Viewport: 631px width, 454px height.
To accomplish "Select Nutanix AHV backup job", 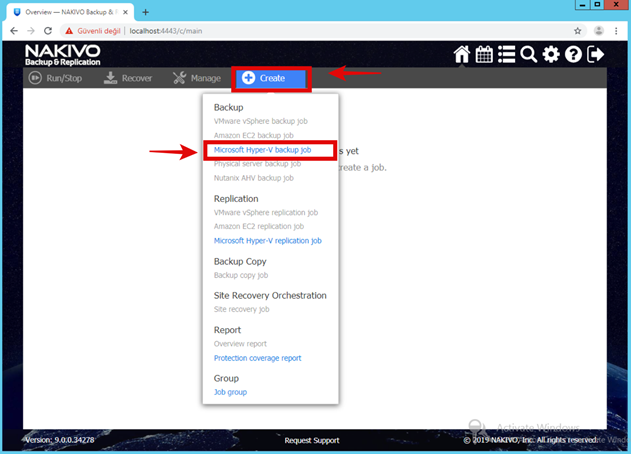I will coord(254,178).
